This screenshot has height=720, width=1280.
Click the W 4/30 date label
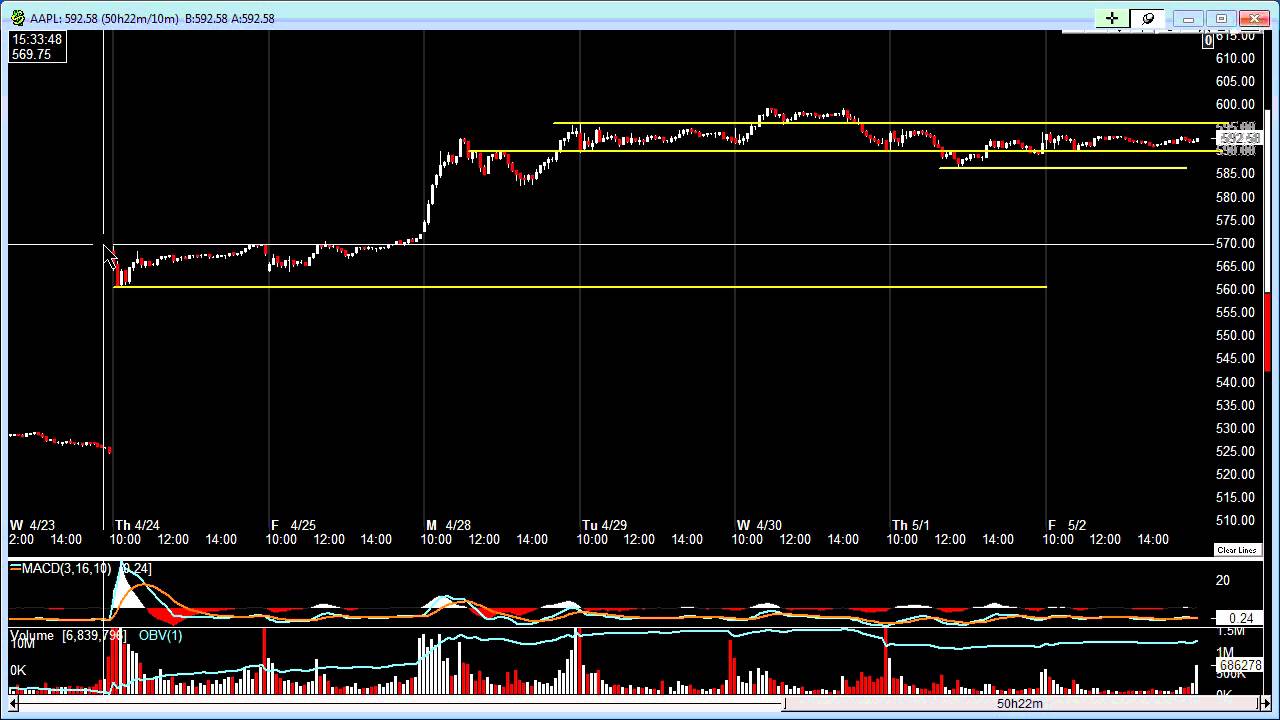pyautogui.click(x=759, y=525)
